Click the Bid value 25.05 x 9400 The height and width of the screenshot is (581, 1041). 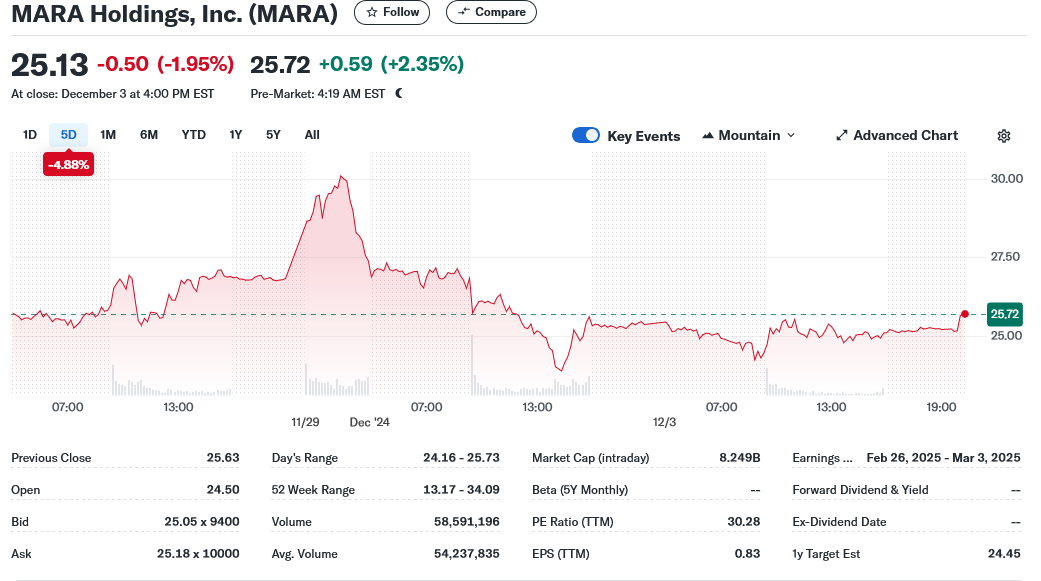202,521
